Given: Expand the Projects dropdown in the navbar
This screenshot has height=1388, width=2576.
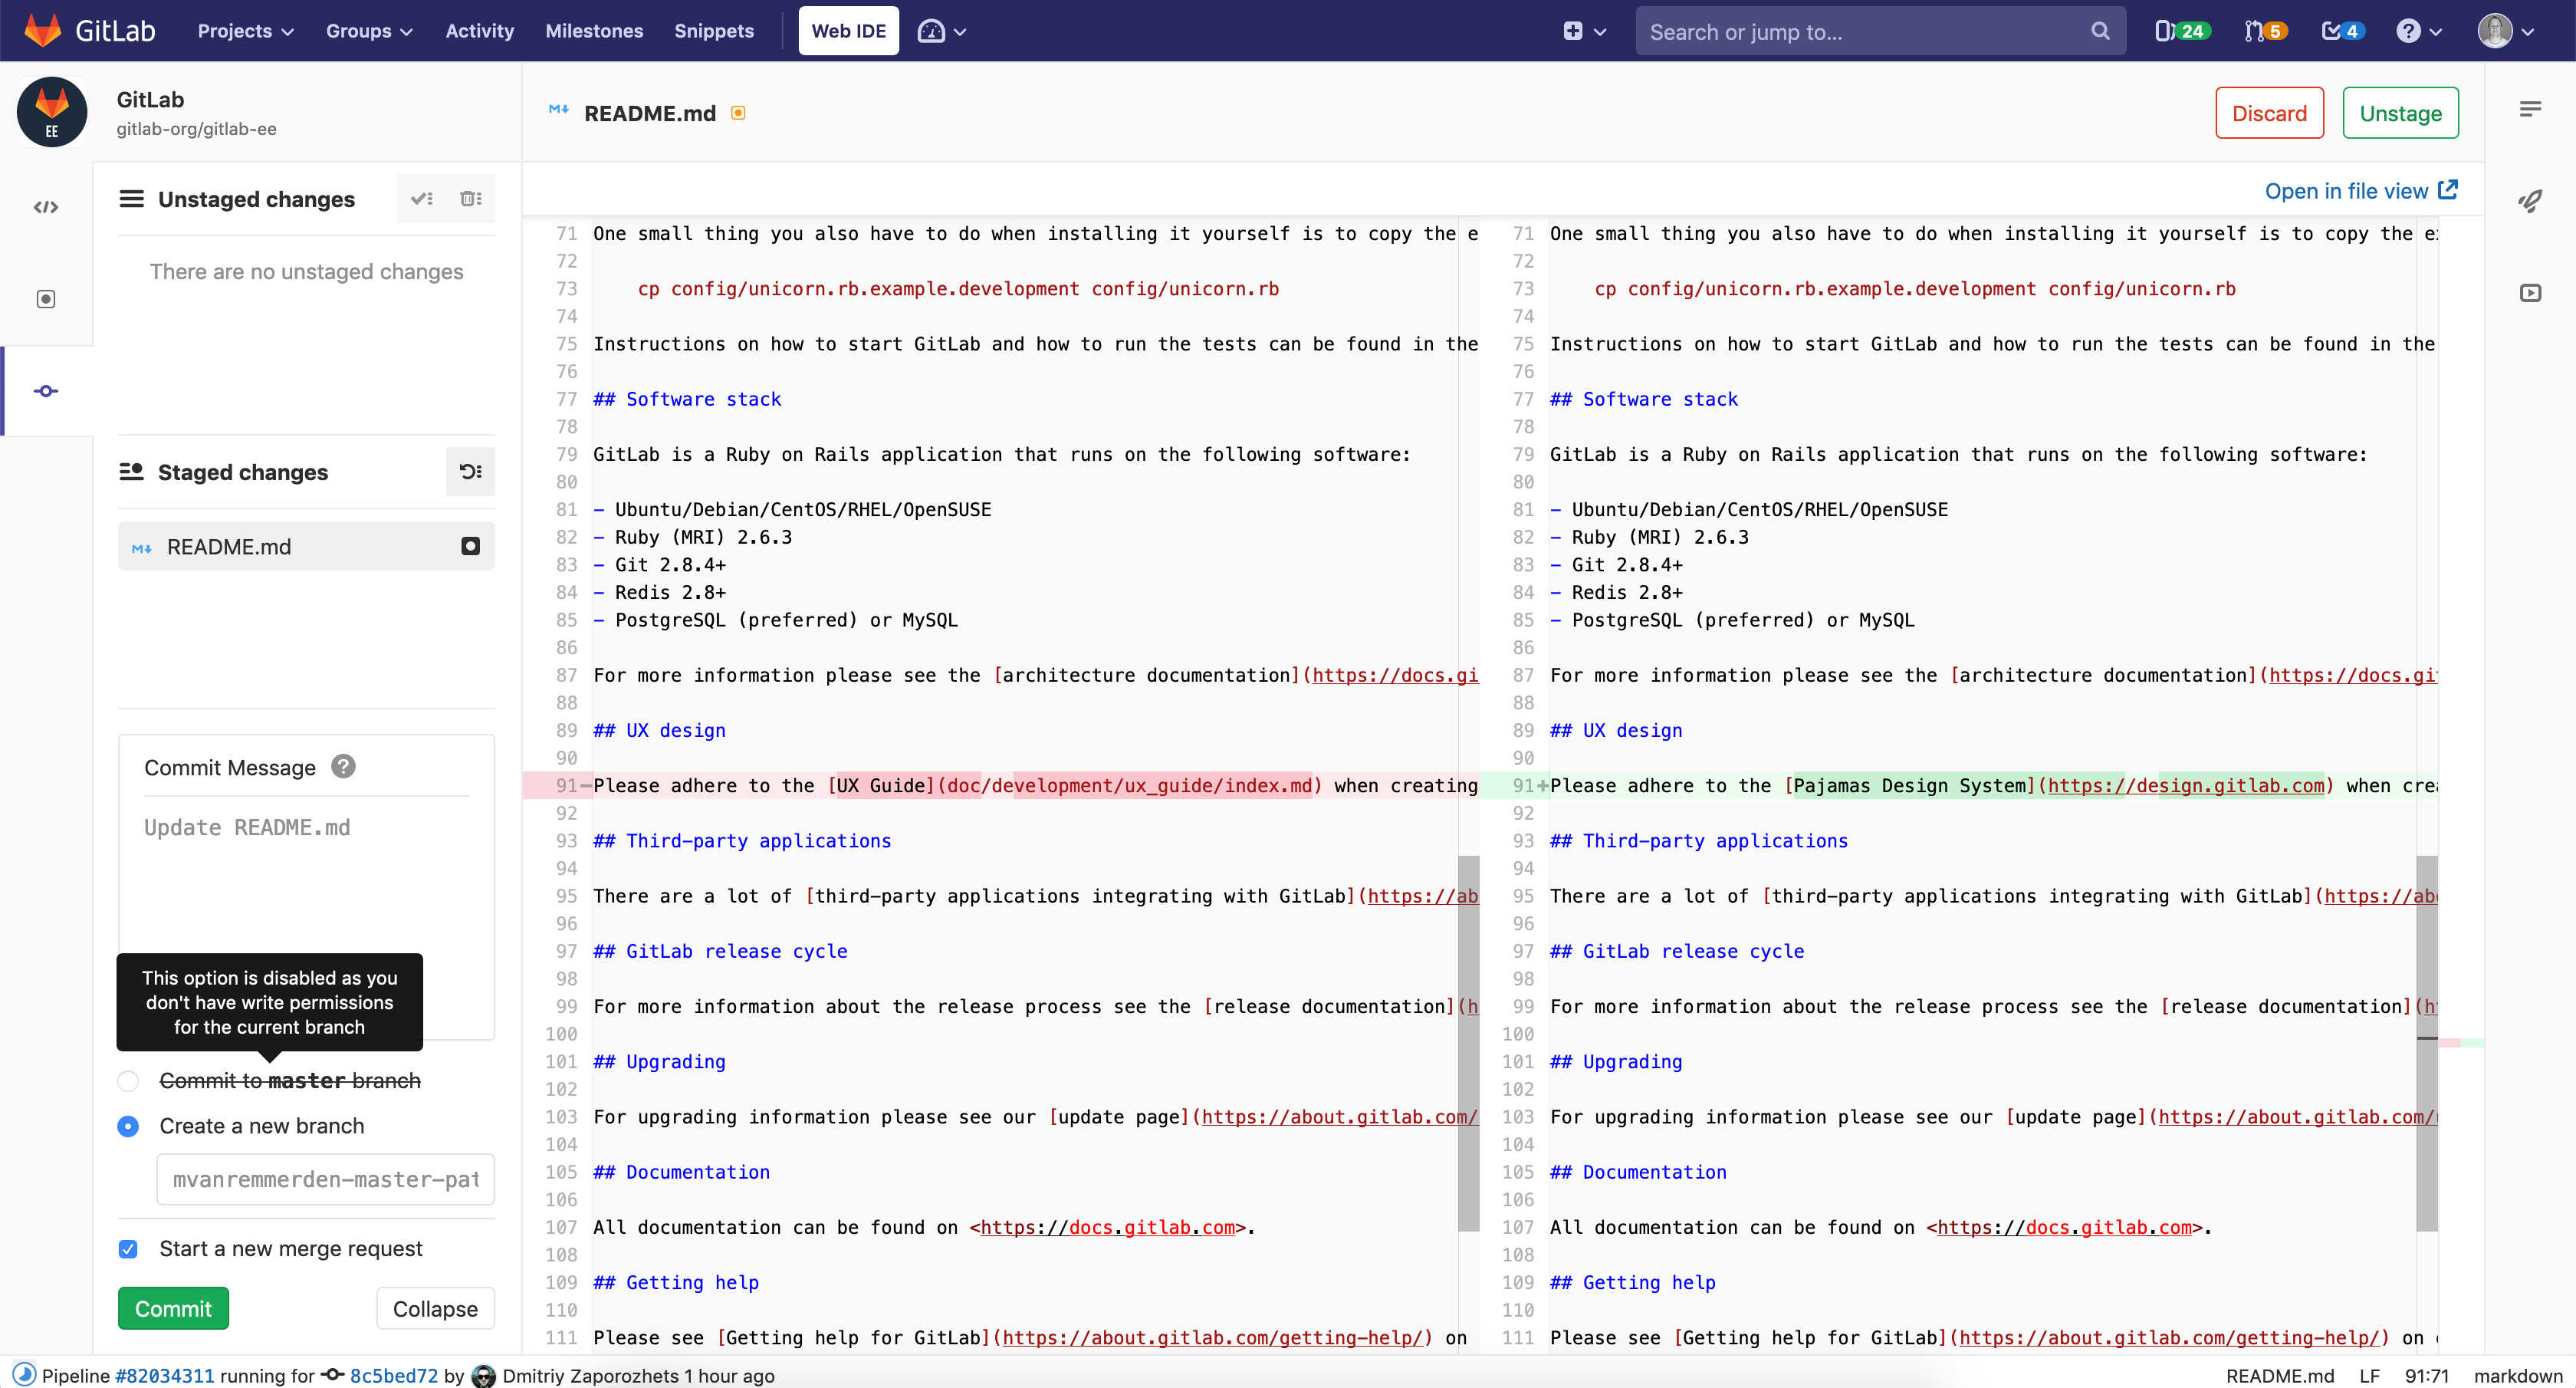Looking at the screenshot, I should (x=245, y=31).
